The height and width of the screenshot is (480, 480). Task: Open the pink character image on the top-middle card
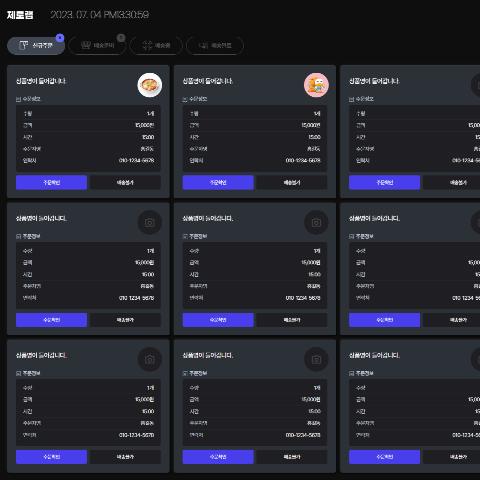pyautogui.click(x=316, y=85)
